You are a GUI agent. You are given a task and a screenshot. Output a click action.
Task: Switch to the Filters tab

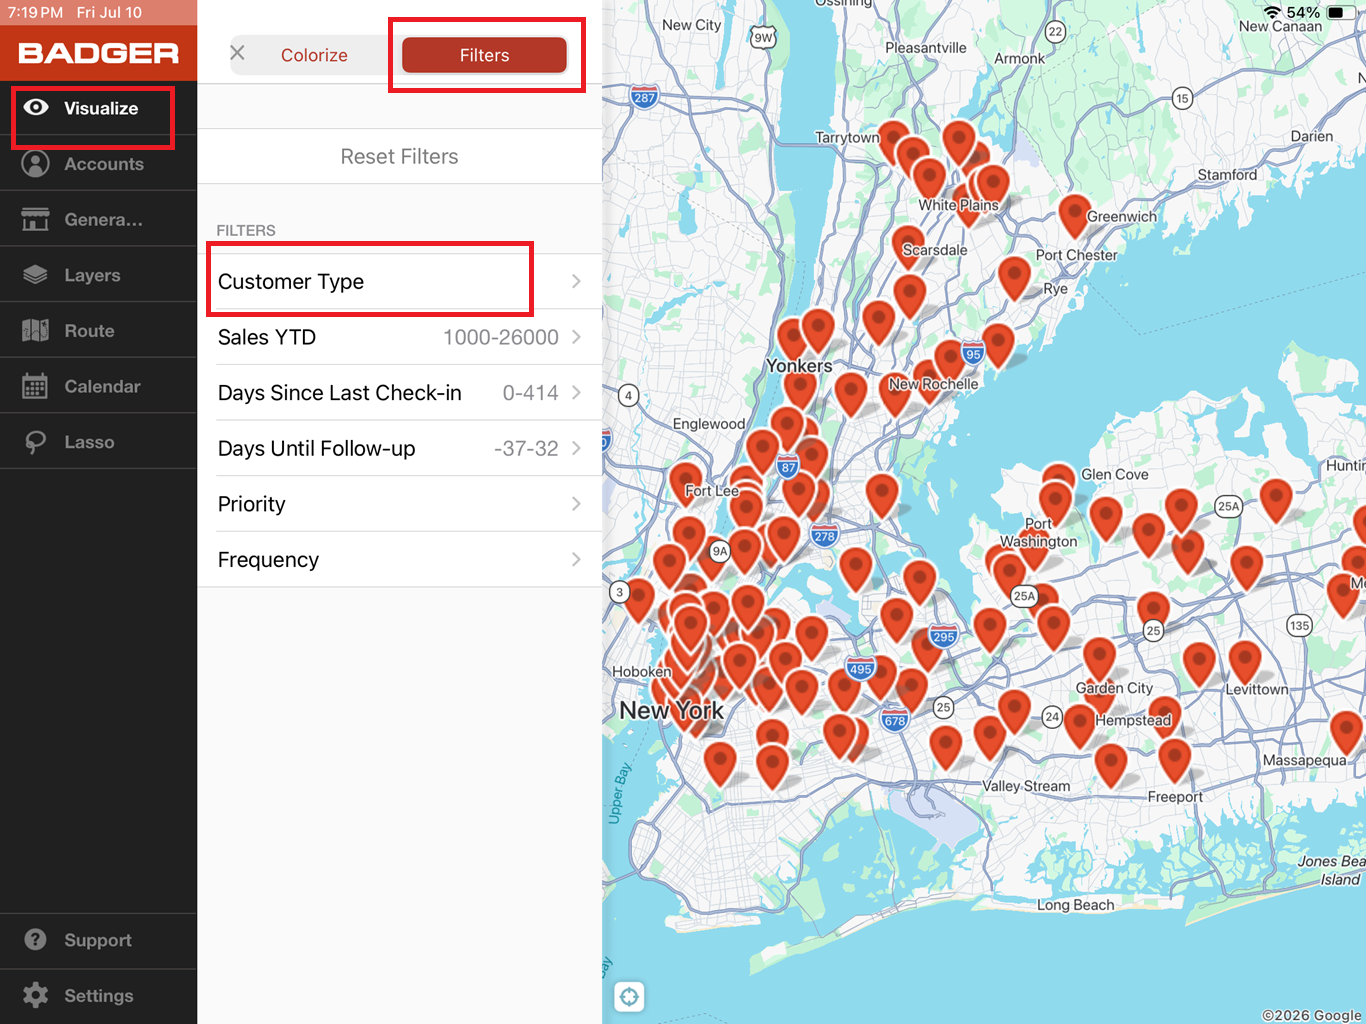[x=484, y=56]
